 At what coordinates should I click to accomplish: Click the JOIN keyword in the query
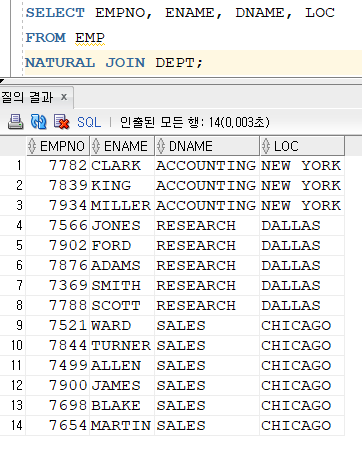click(x=125, y=63)
